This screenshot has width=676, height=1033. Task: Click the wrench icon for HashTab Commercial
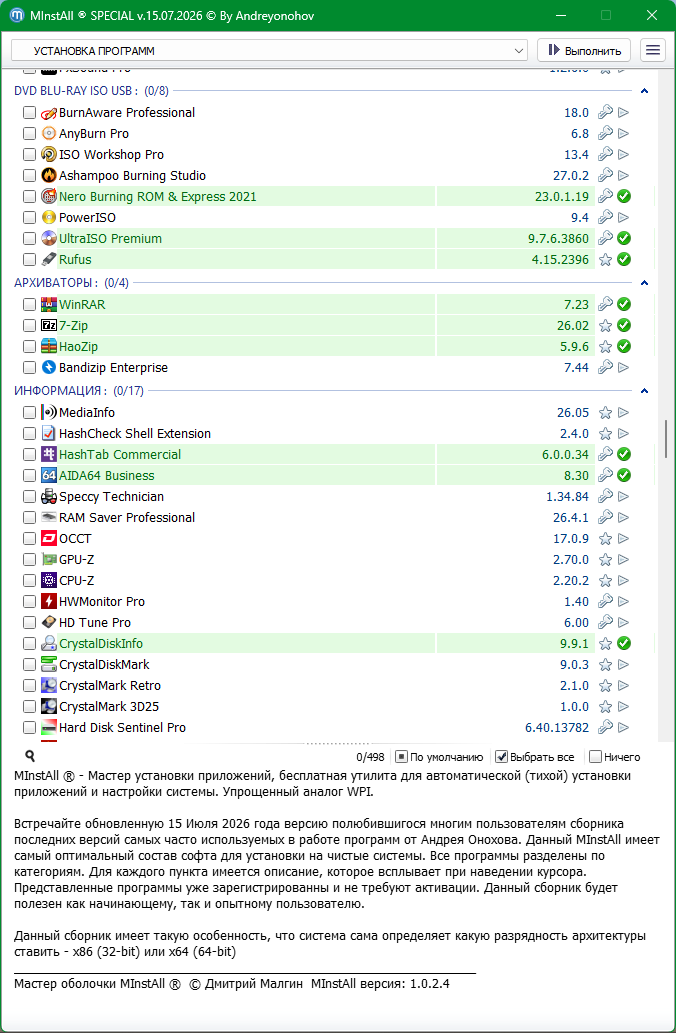pos(605,455)
